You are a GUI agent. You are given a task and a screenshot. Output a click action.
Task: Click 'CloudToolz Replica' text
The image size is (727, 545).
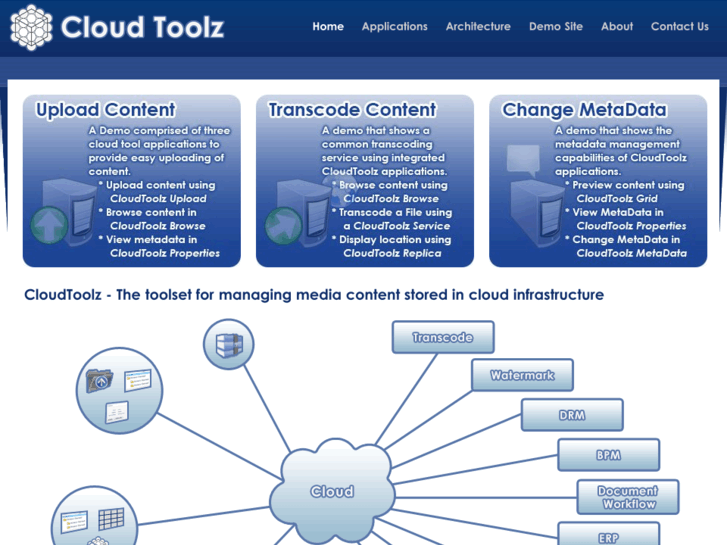[392, 253]
